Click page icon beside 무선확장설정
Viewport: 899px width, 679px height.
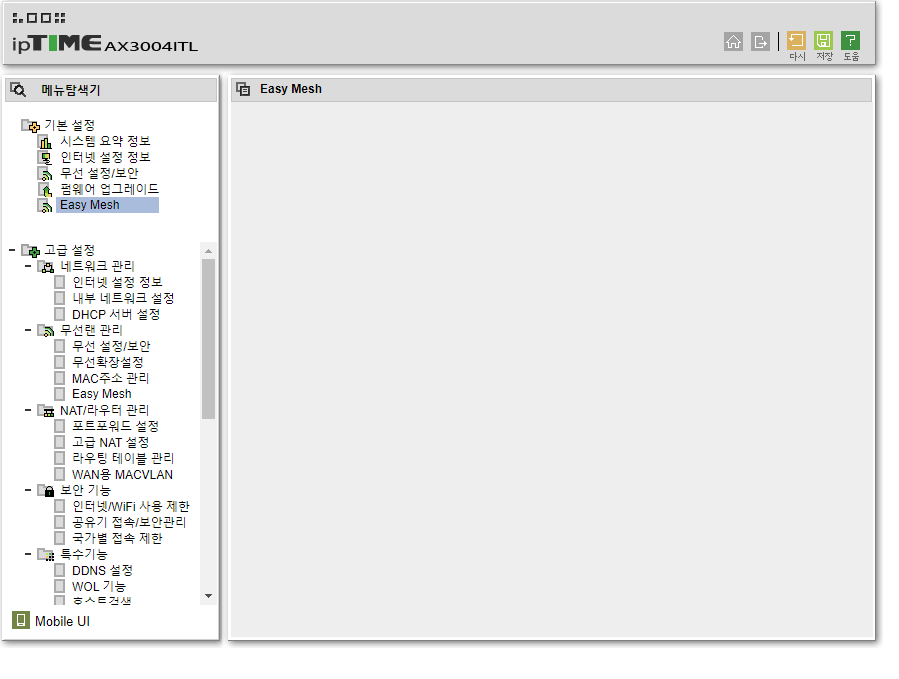click(x=60, y=362)
